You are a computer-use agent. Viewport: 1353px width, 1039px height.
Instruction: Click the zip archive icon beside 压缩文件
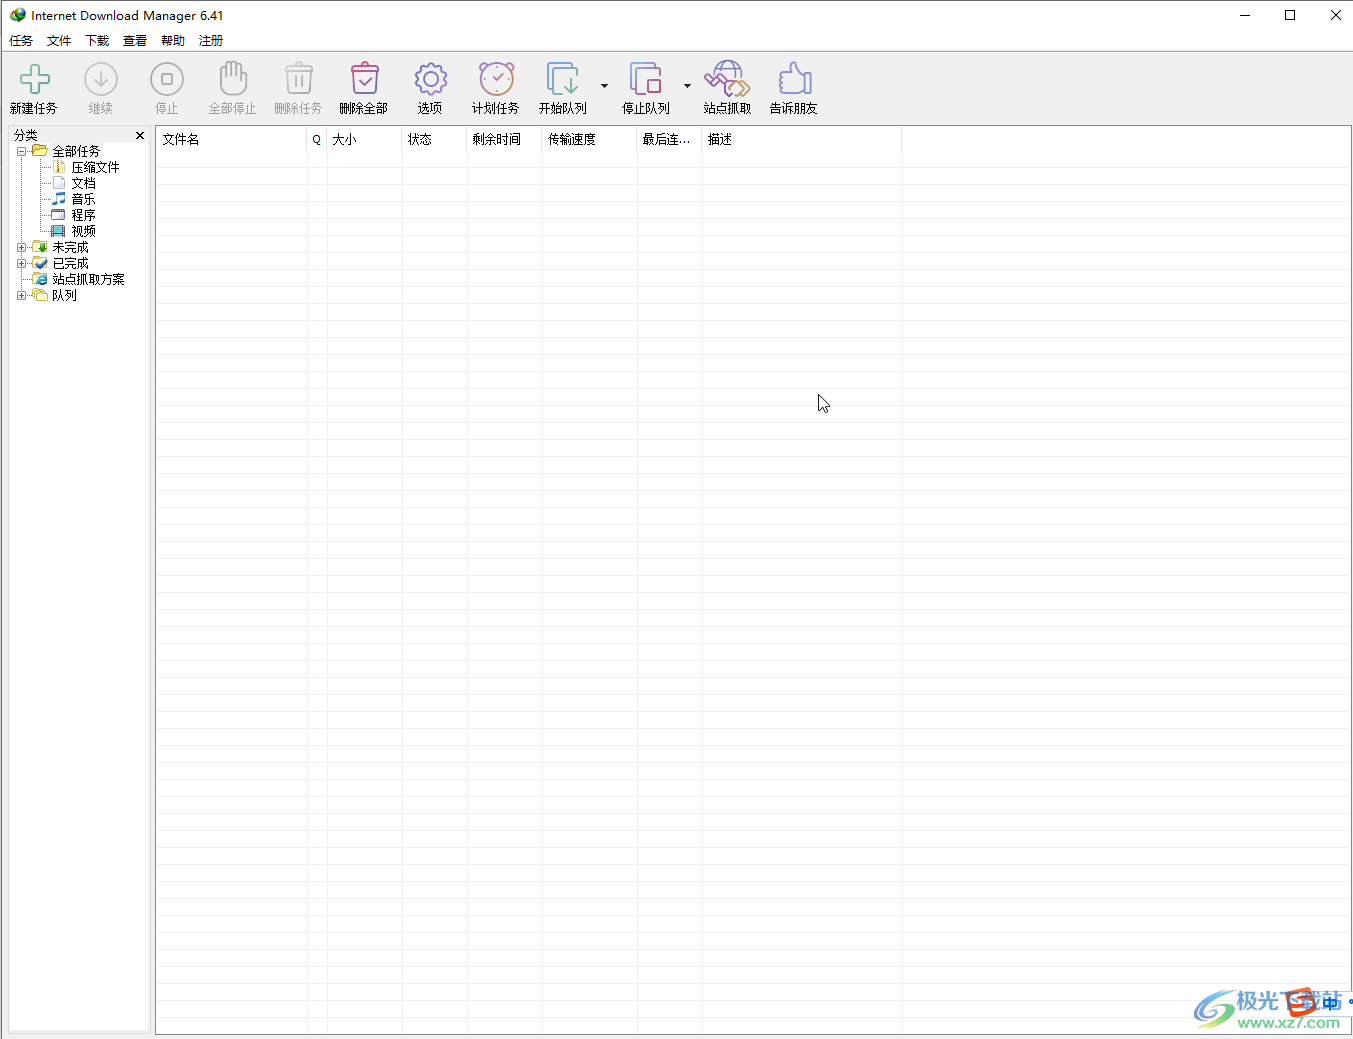coord(59,167)
